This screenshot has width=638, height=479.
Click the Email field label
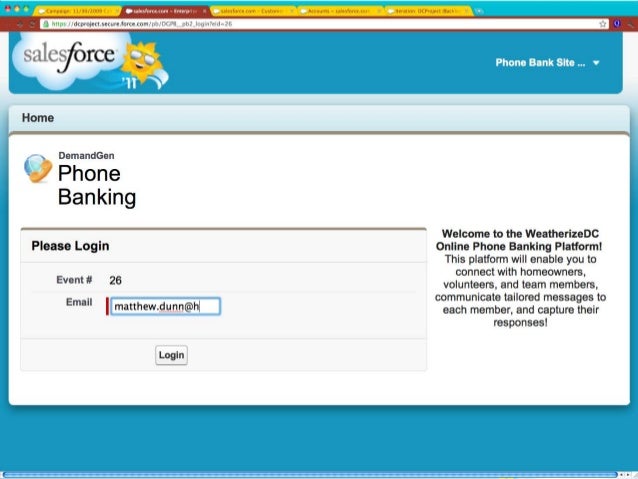(79, 302)
